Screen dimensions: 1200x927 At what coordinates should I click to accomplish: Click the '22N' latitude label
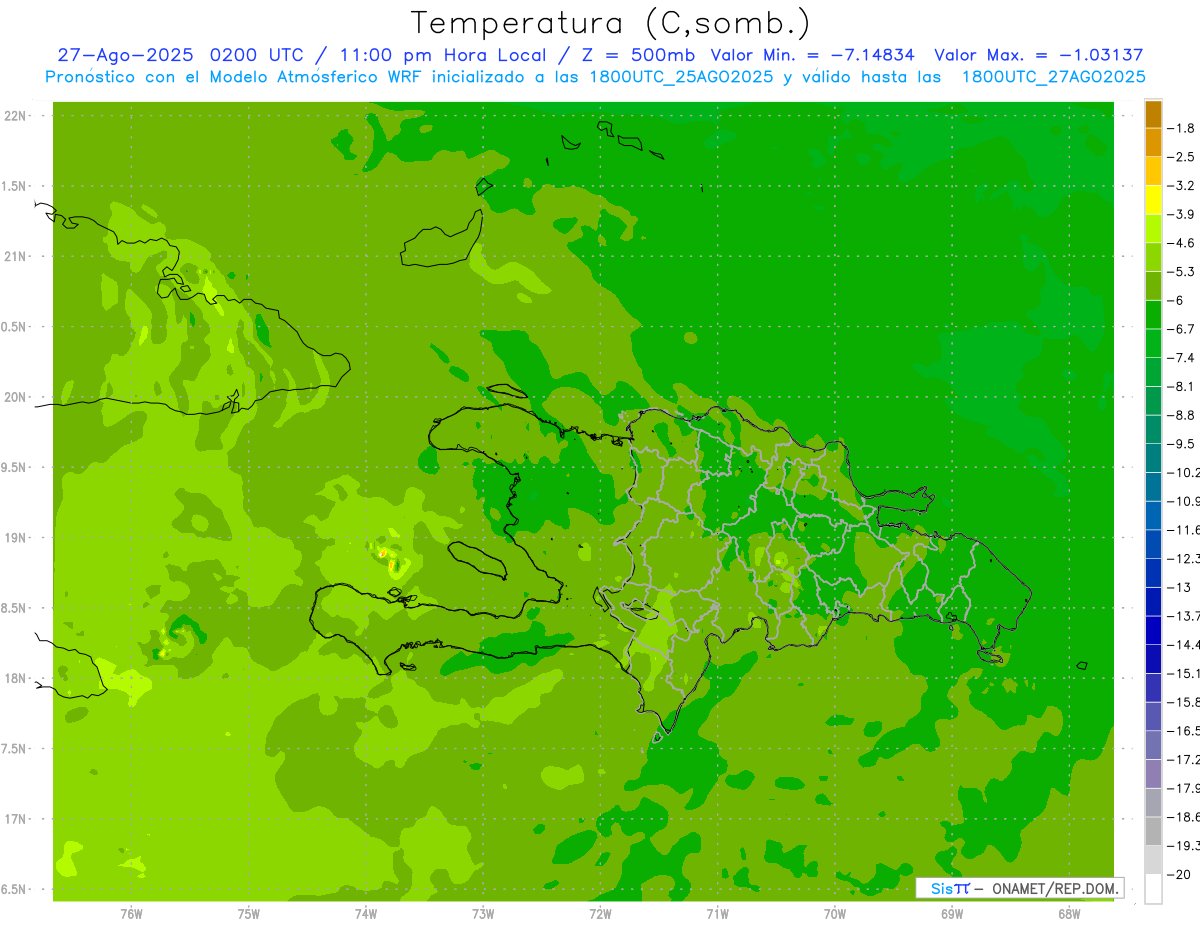[x=16, y=116]
